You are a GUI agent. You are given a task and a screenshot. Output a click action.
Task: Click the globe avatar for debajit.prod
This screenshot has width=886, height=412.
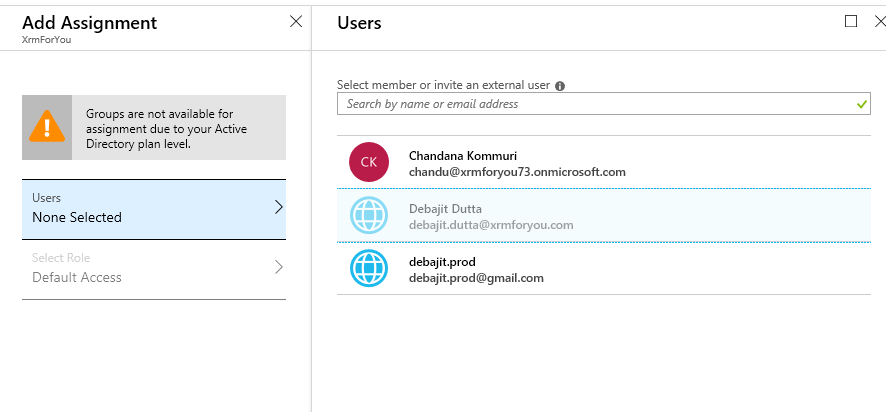click(x=368, y=269)
